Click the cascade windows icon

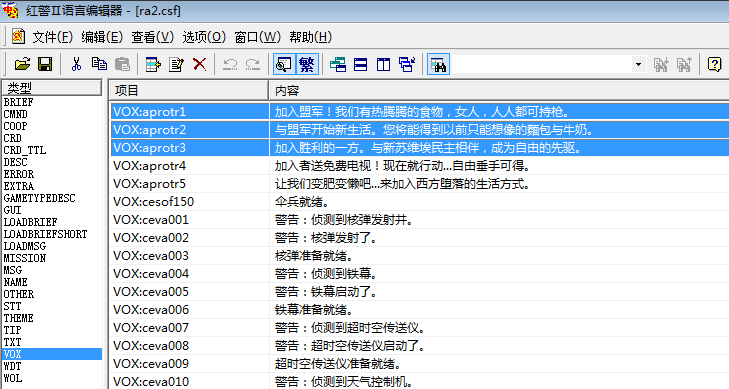pyautogui.click(x=338, y=64)
